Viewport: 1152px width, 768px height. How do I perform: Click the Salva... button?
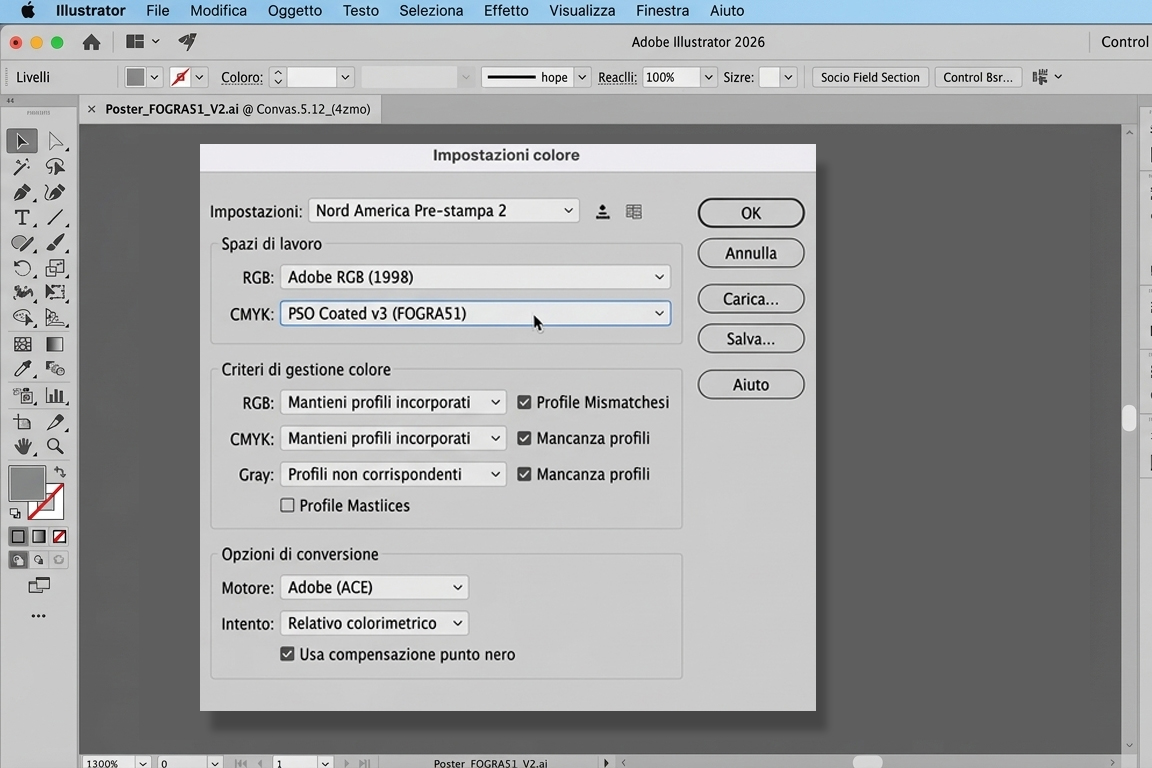point(751,339)
